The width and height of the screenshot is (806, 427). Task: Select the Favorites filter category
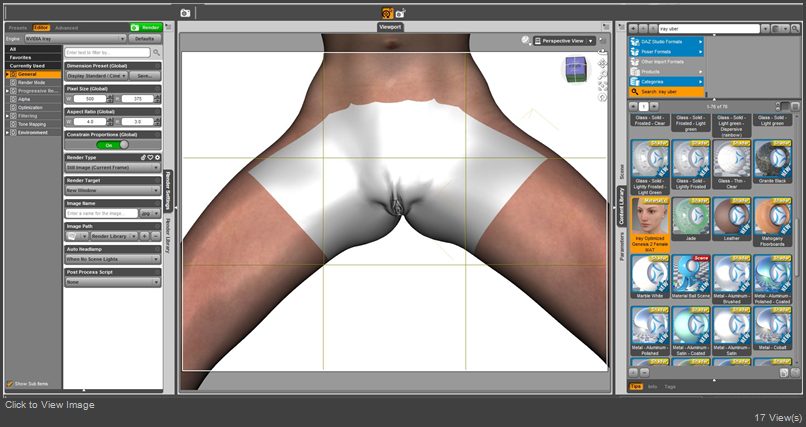[33, 58]
